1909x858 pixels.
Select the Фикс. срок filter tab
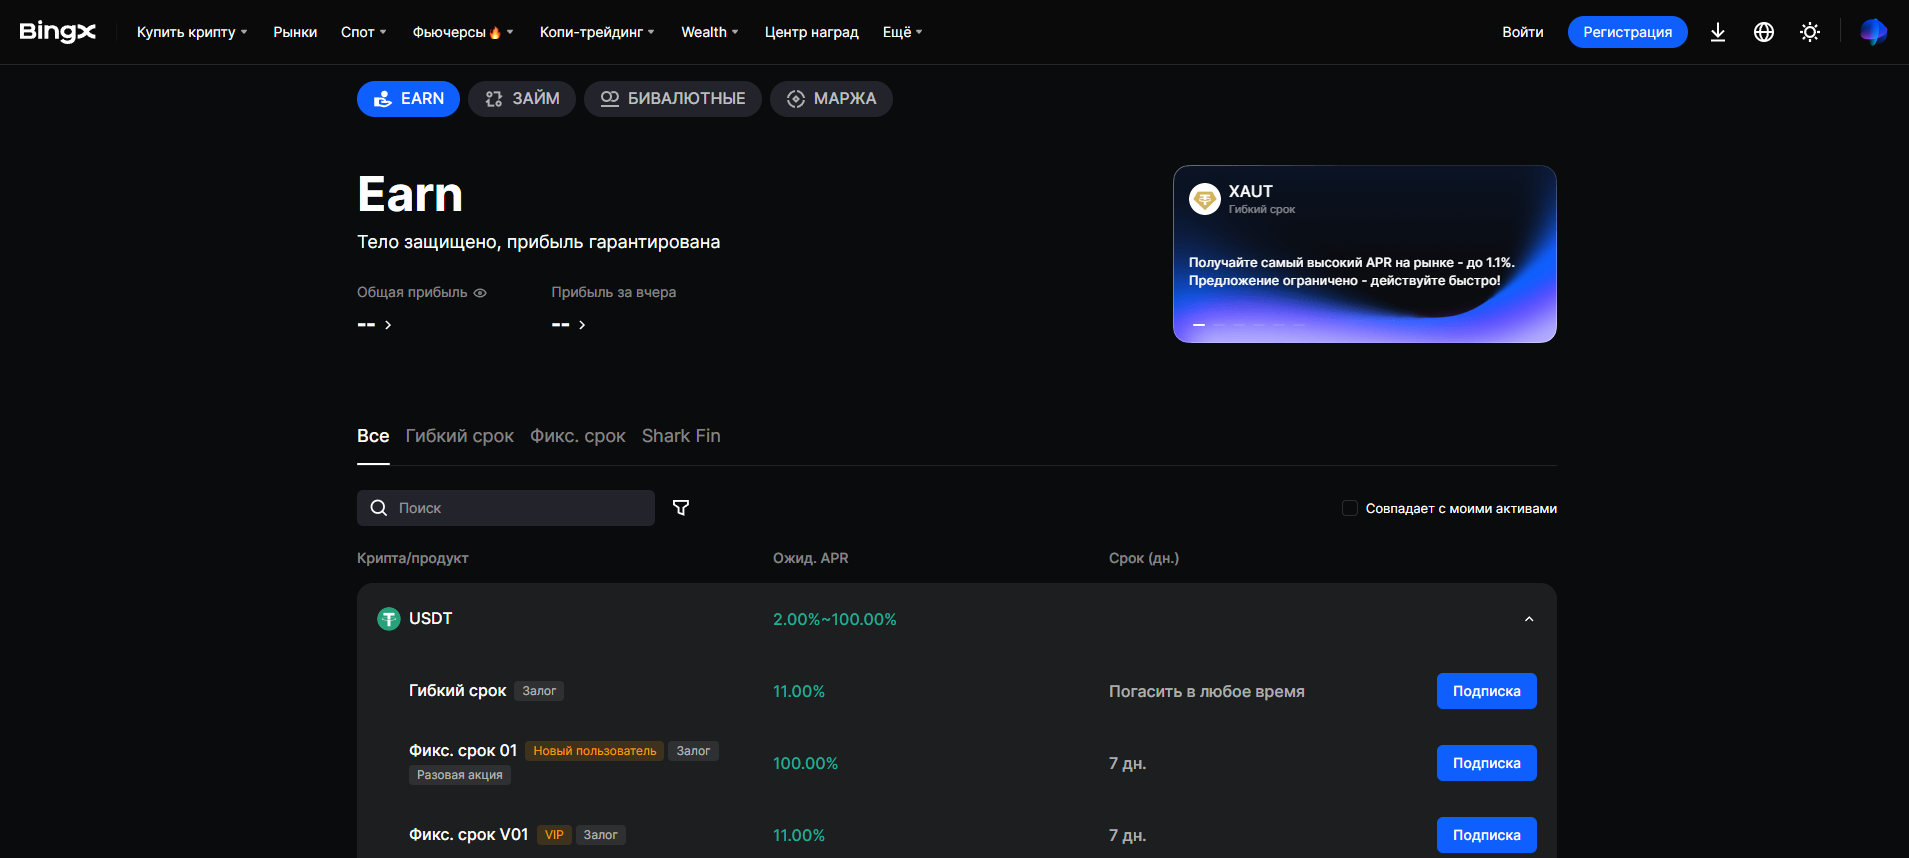578,436
